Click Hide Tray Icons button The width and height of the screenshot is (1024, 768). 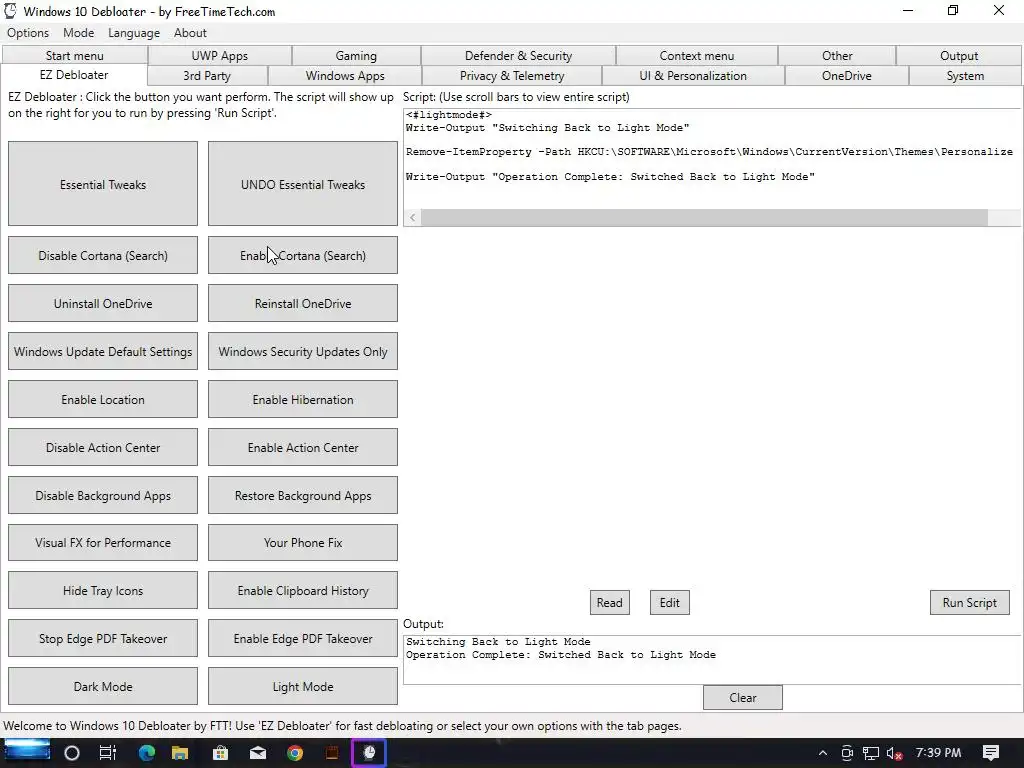tap(103, 590)
